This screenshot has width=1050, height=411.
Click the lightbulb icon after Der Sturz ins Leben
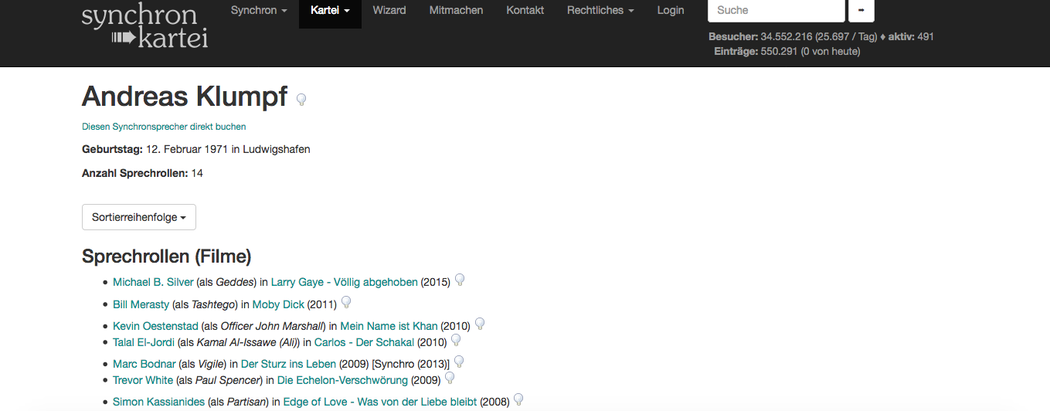[x=459, y=361]
